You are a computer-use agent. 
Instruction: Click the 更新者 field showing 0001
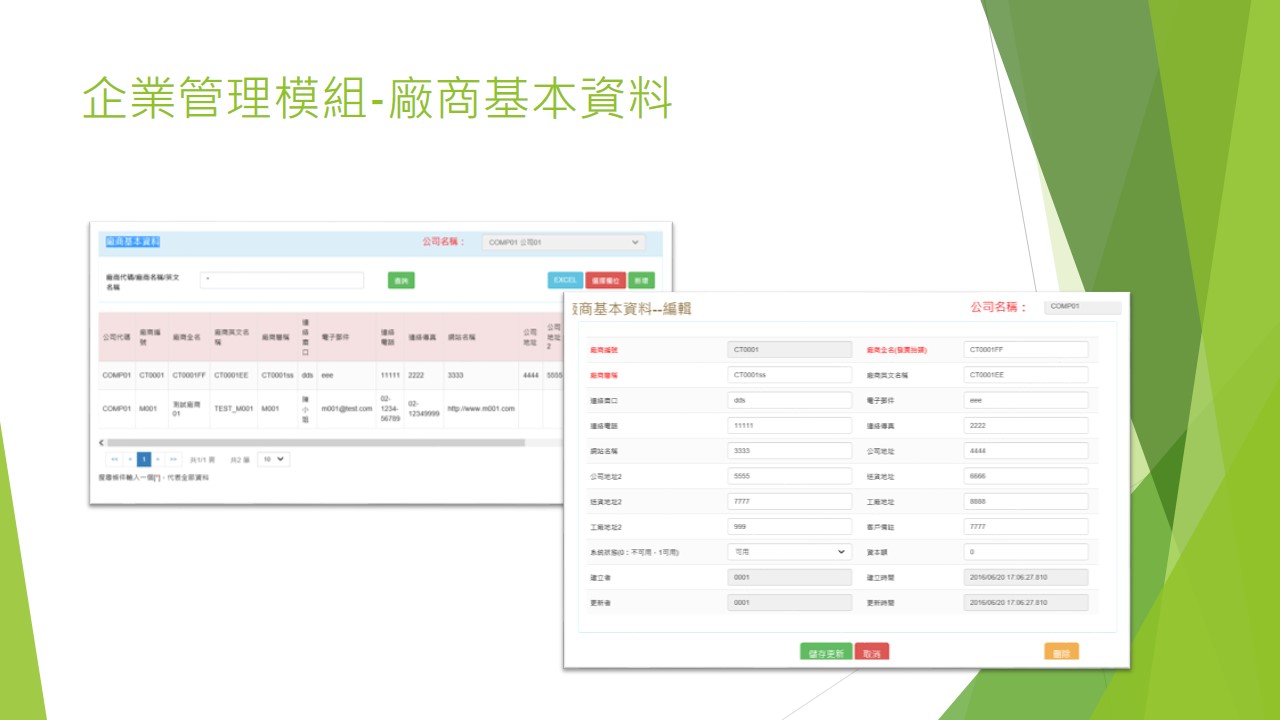click(x=790, y=602)
